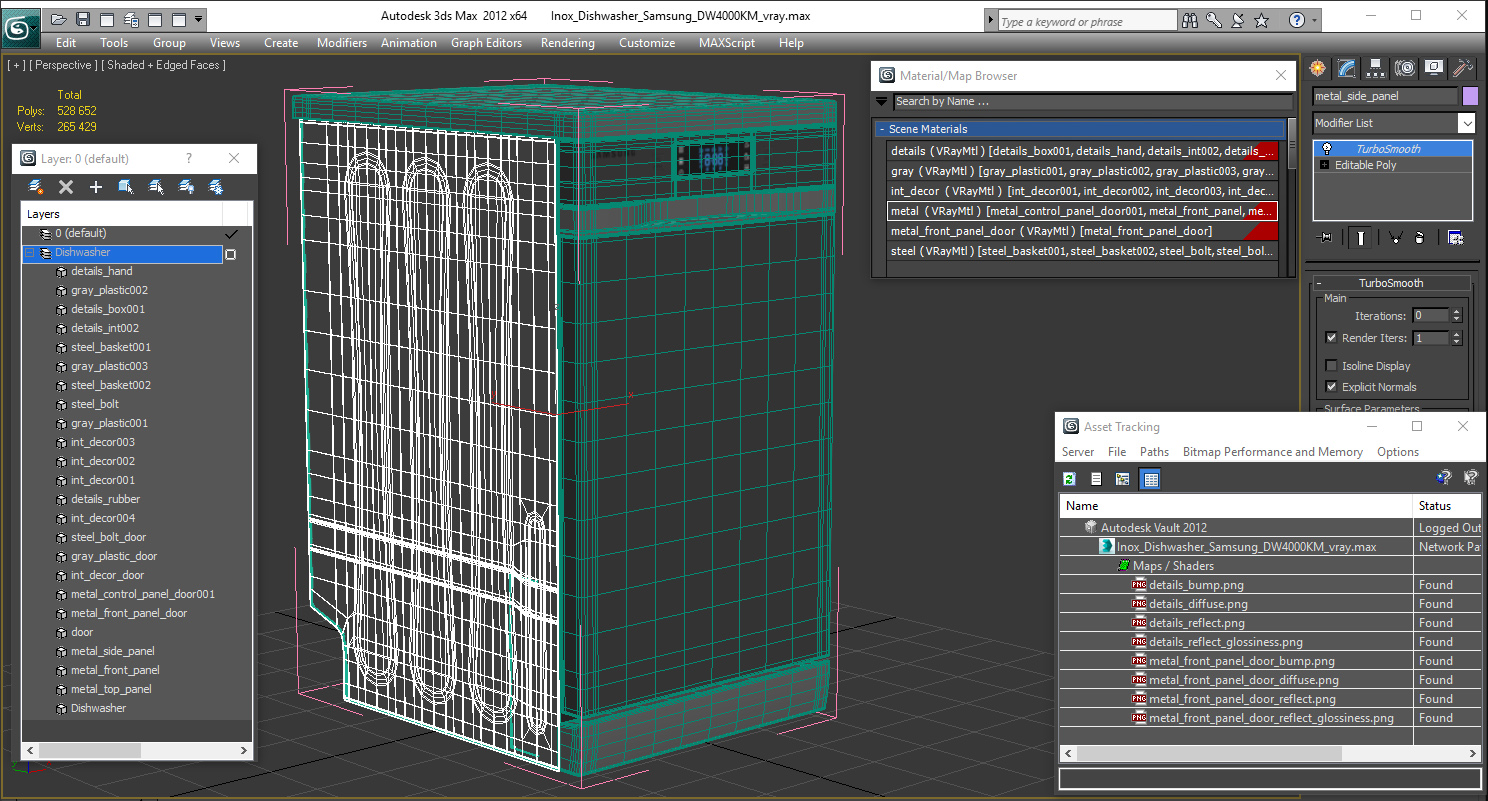Click the key-shaped Subscription Center icon

click(1214, 20)
